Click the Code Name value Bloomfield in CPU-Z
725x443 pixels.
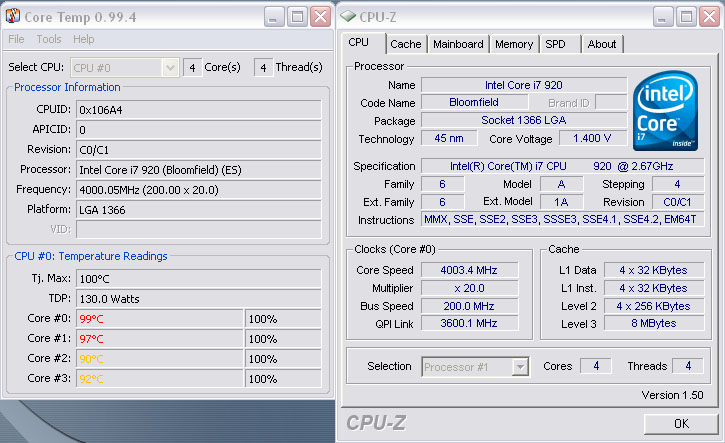click(474, 102)
